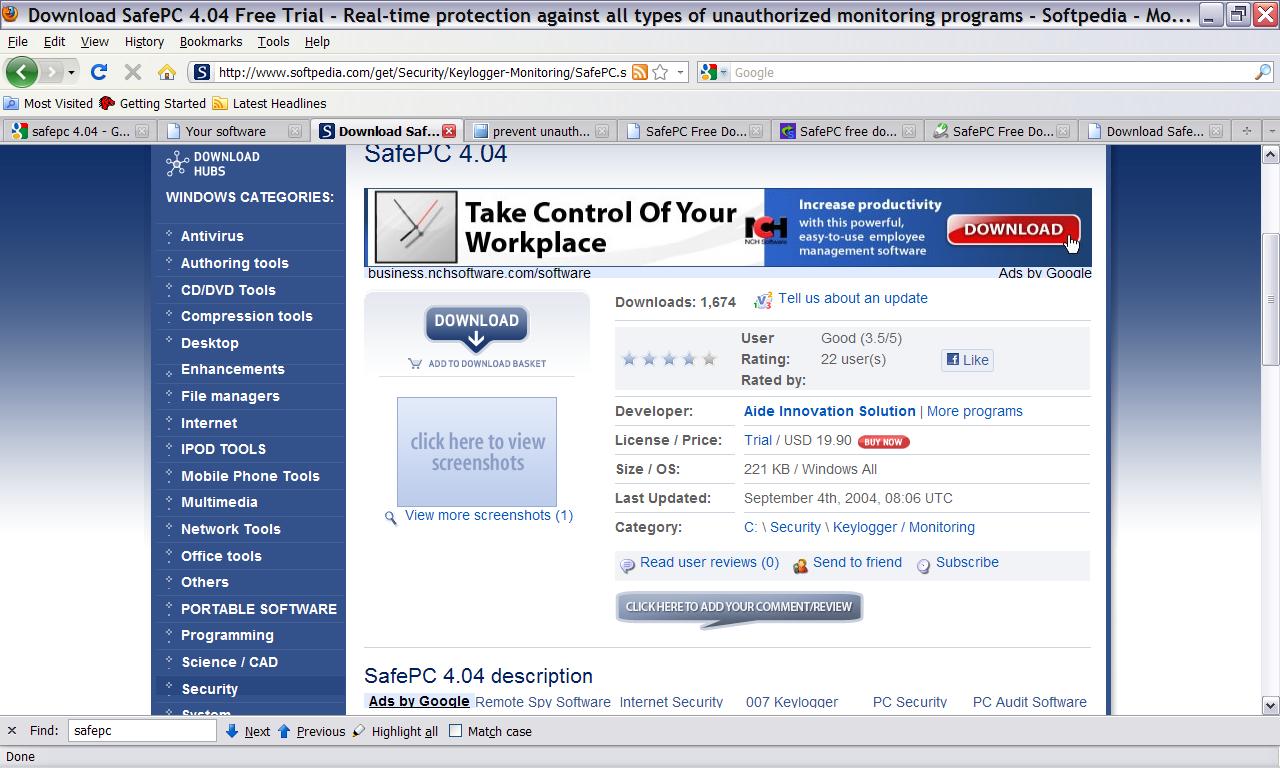
Task: Open the PORTABLE SOFTWARE category
Action: tap(258, 609)
